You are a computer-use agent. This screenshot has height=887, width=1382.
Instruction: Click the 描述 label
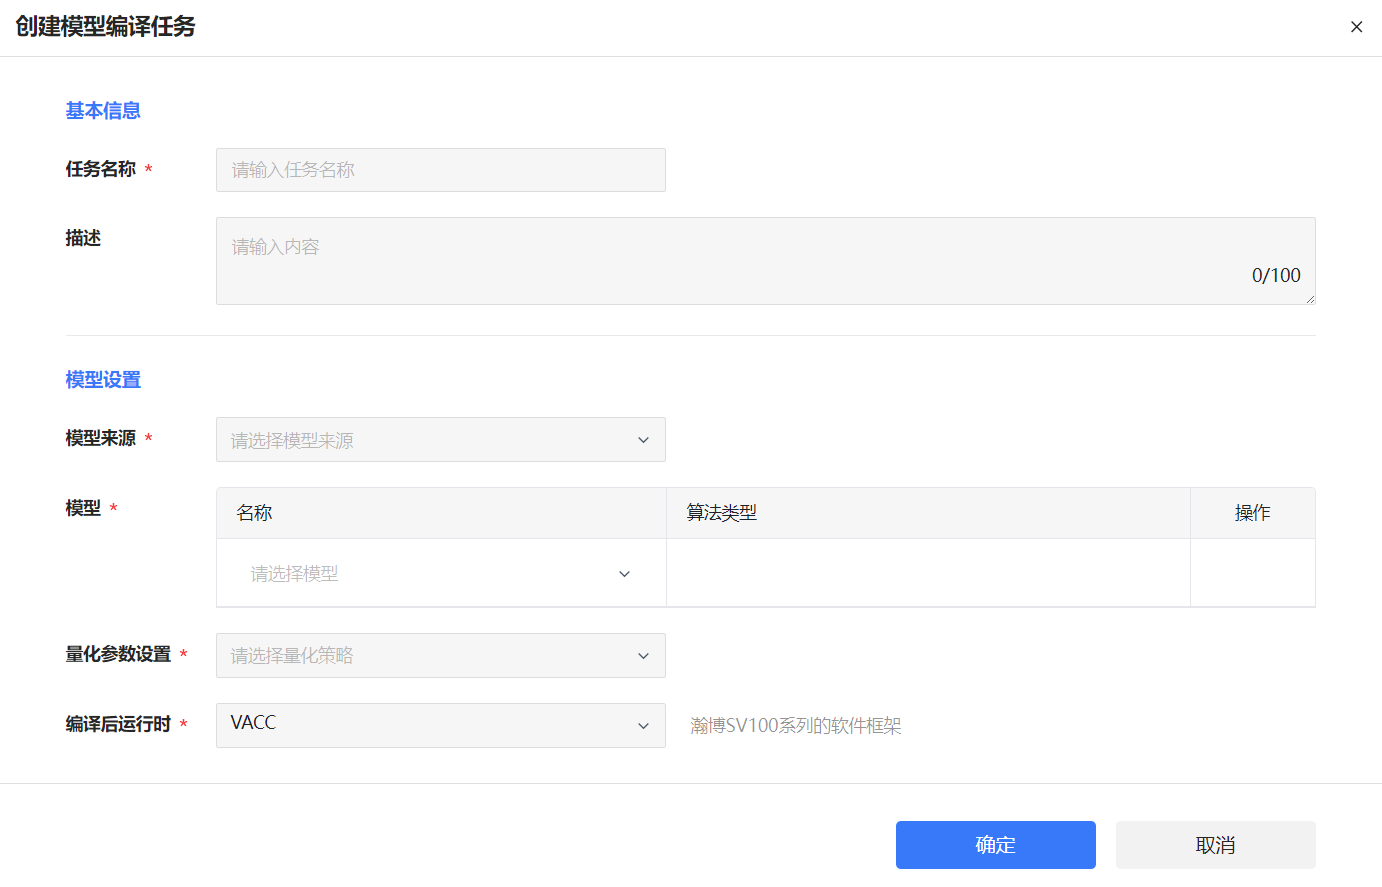[83, 238]
